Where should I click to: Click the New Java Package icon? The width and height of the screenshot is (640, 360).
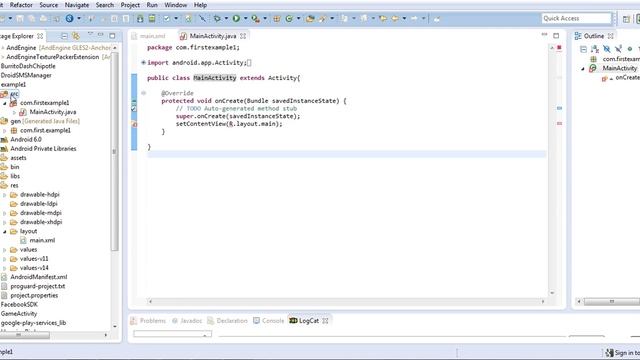pyautogui.click(x=277, y=18)
